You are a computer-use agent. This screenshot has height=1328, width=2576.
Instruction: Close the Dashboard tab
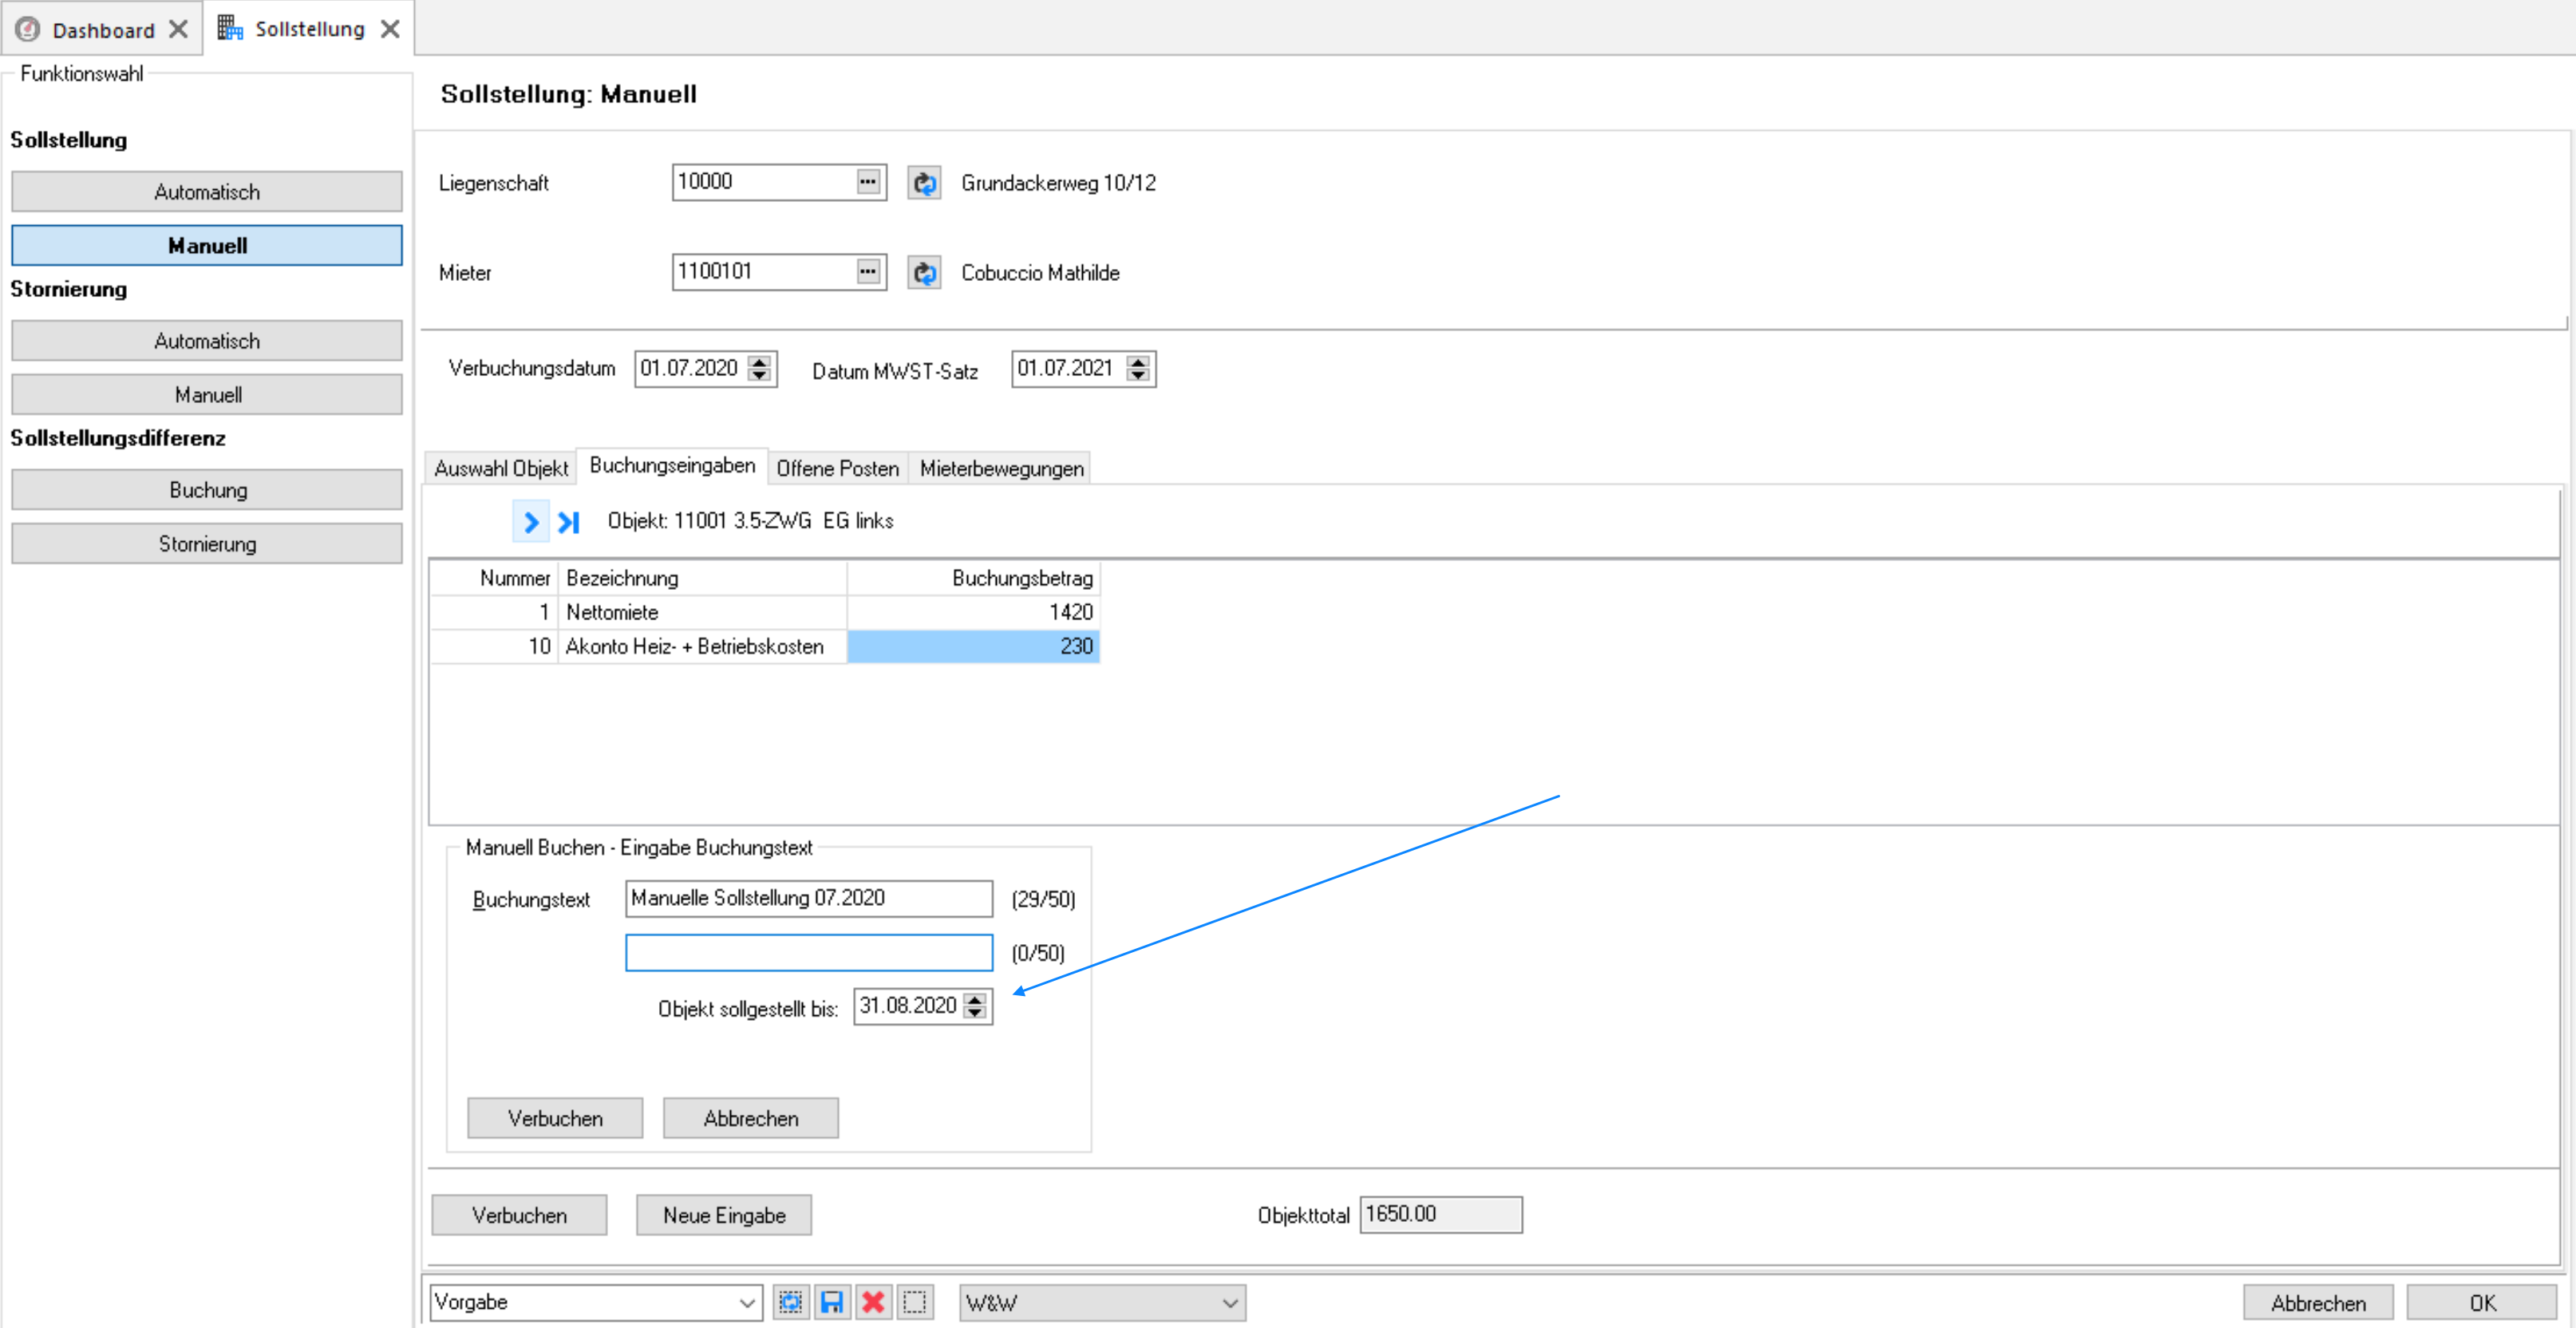178,29
